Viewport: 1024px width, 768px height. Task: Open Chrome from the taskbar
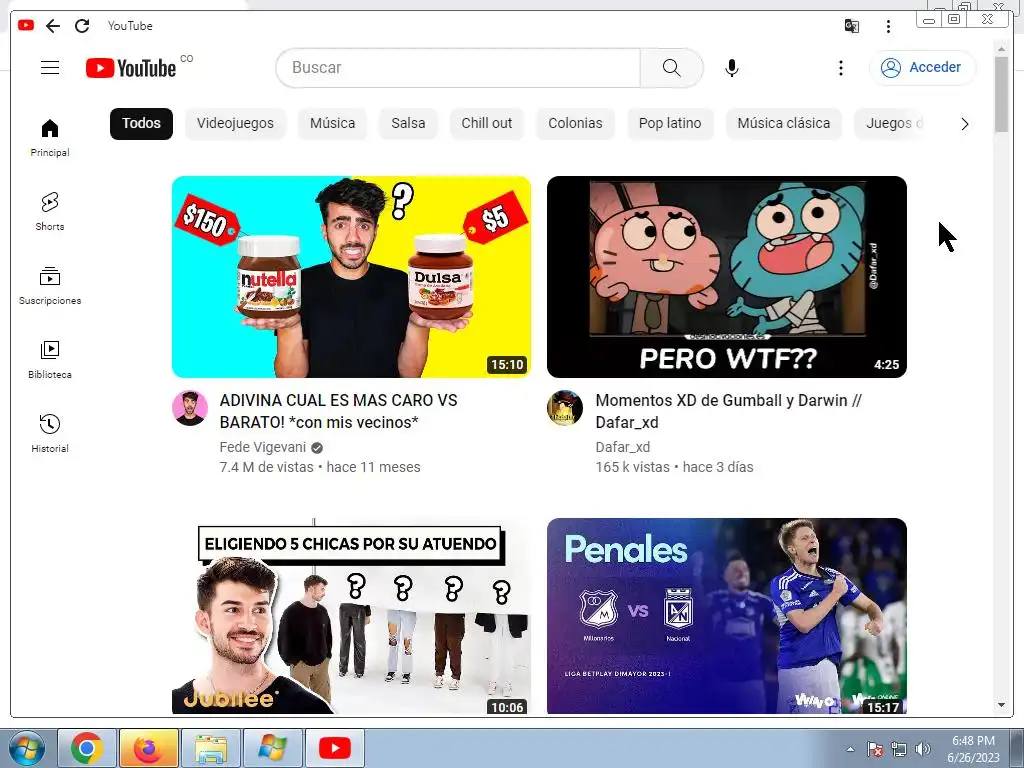pos(87,748)
